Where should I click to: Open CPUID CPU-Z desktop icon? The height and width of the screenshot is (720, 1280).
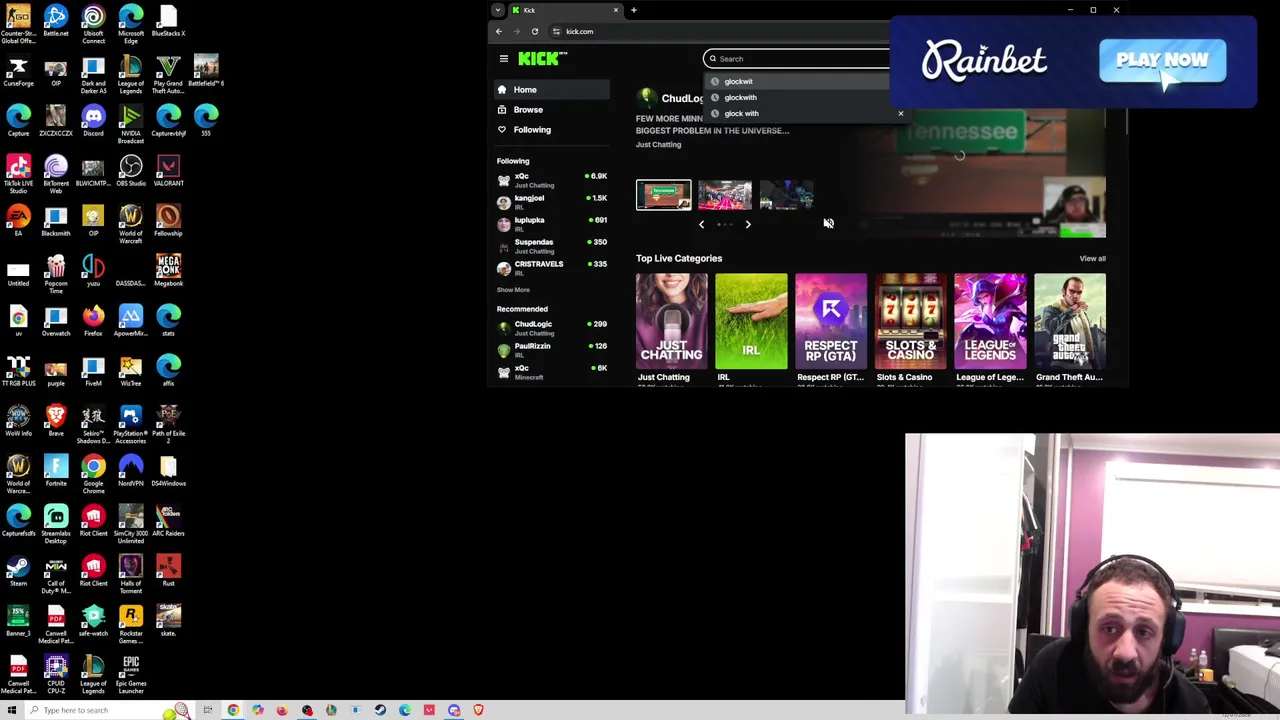[x=56, y=675]
